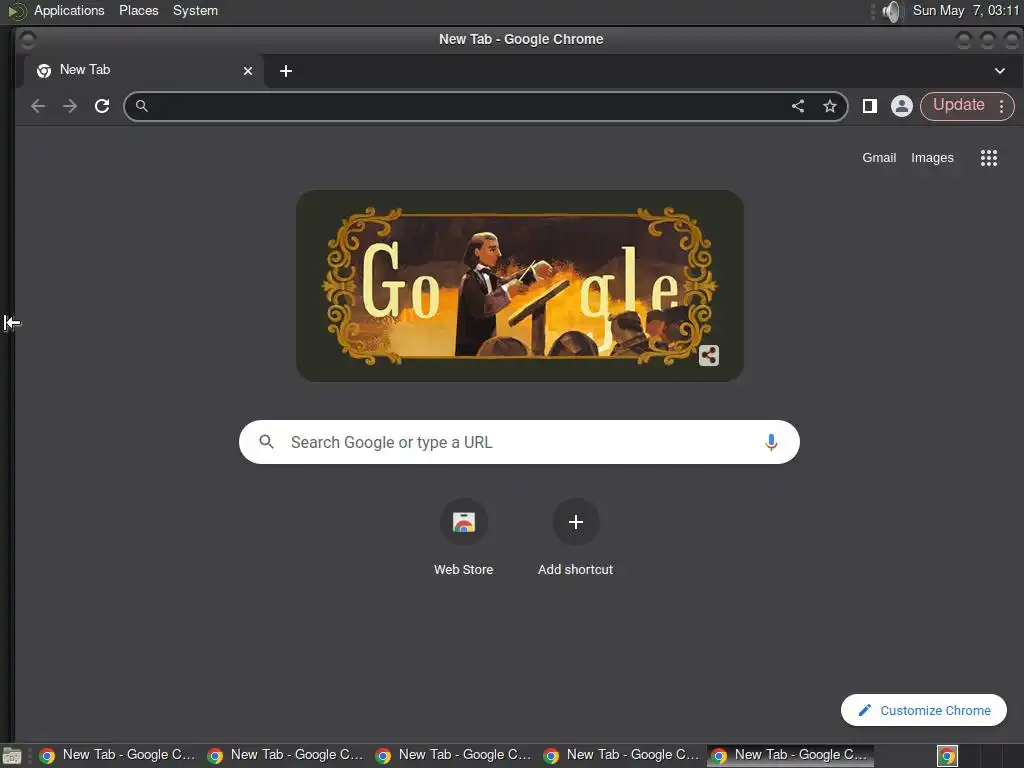This screenshot has width=1024, height=768.
Task: Open the Applications menu
Action: click(x=69, y=10)
